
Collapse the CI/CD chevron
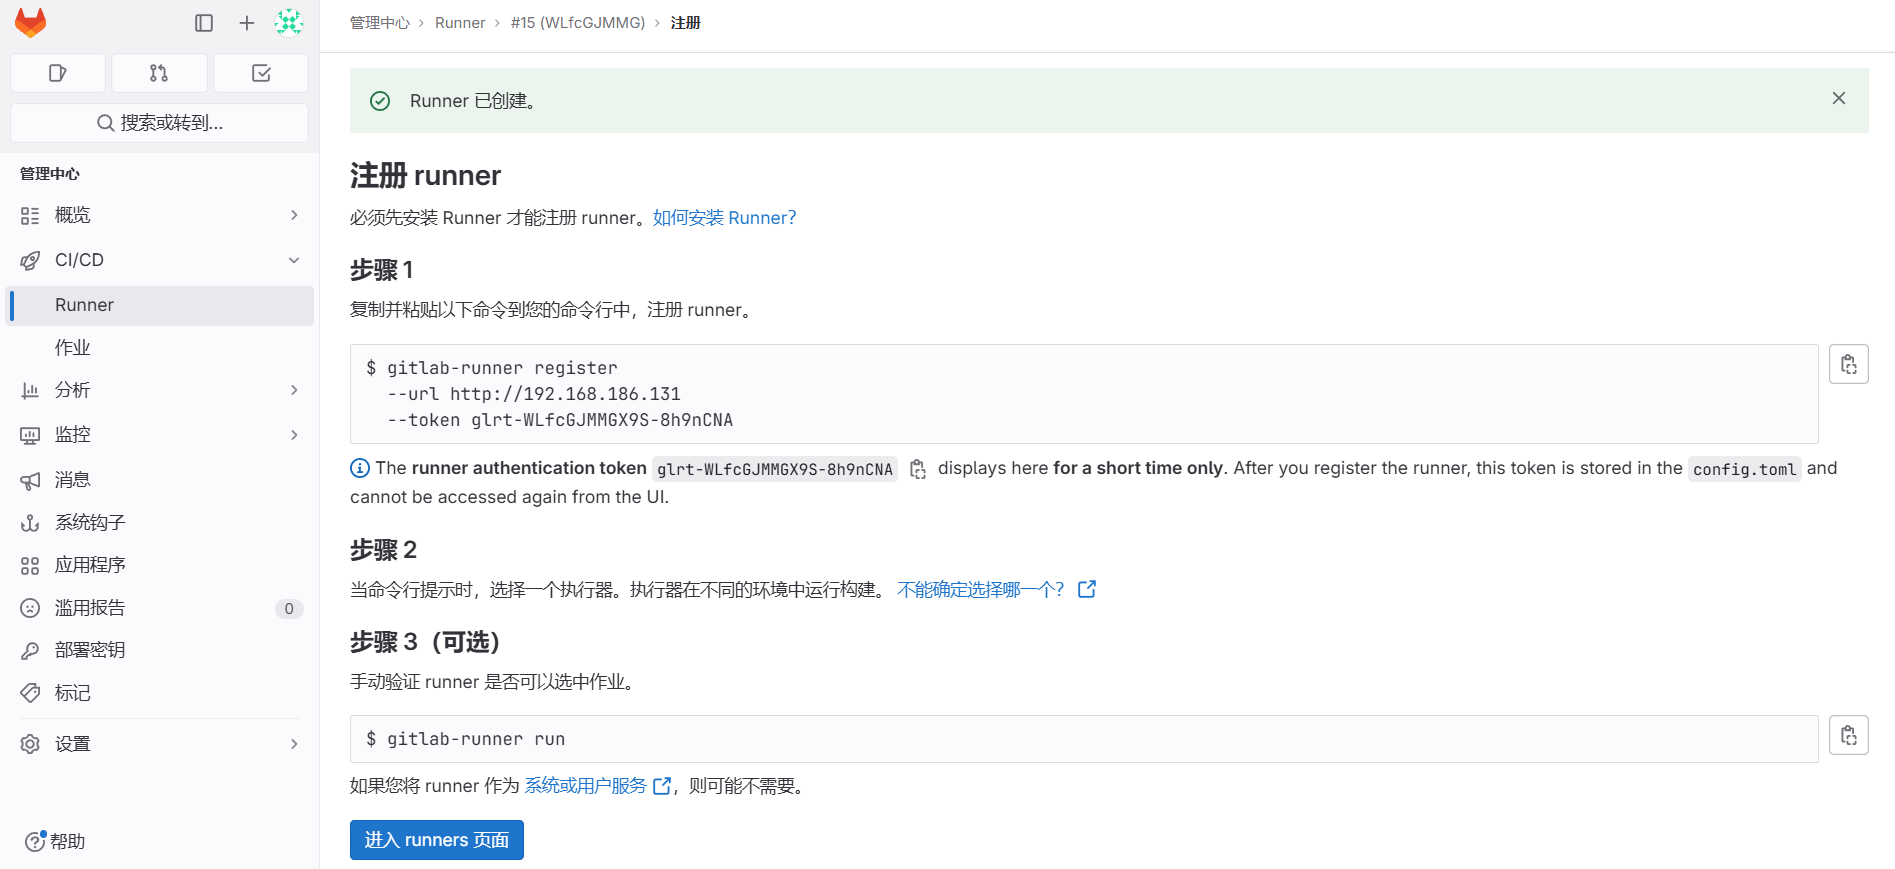[294, 260]
